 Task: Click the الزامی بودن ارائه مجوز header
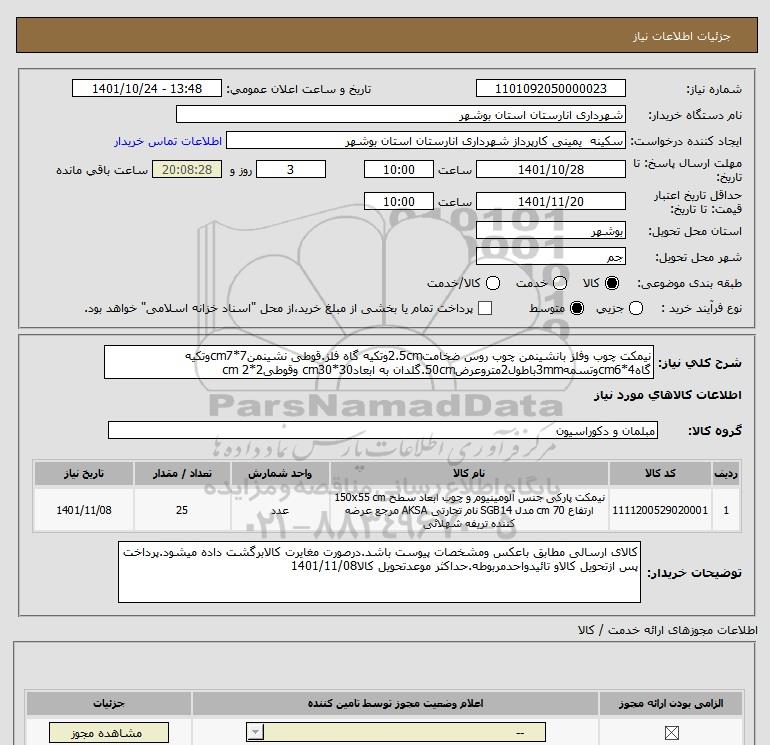671,703
